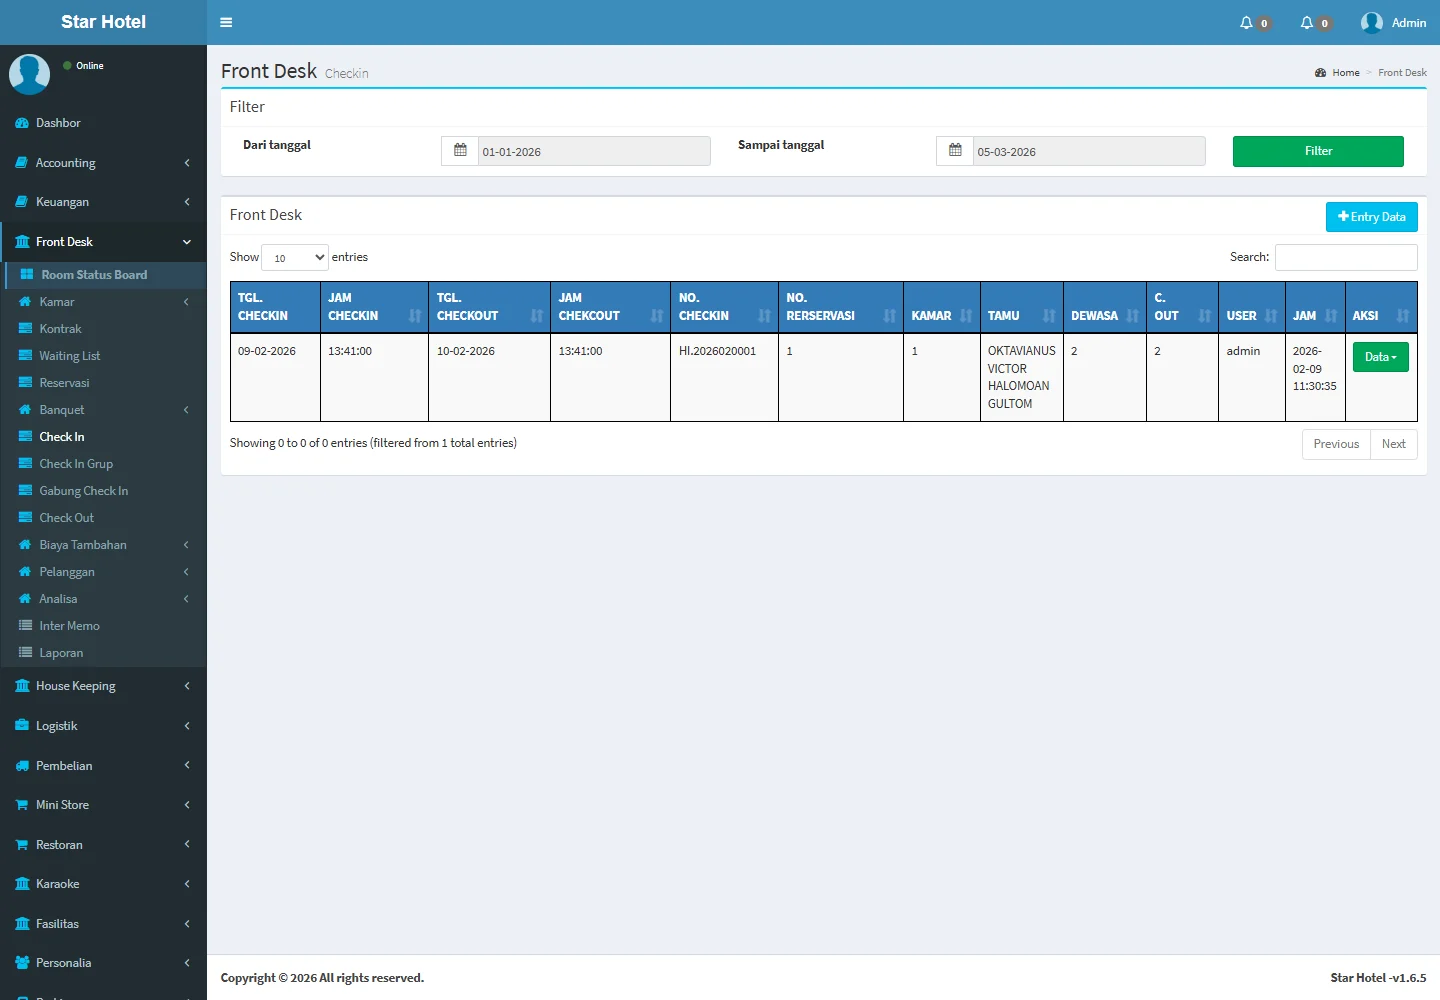Open Room Status Board menu item
1440x1000 pixels.
tap(94, 275)
